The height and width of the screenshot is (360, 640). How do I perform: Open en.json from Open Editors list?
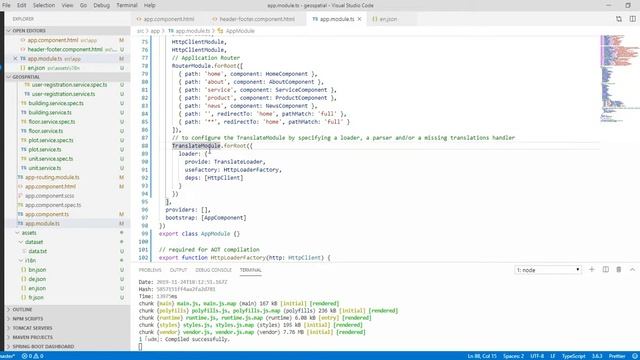coord(68,68)
